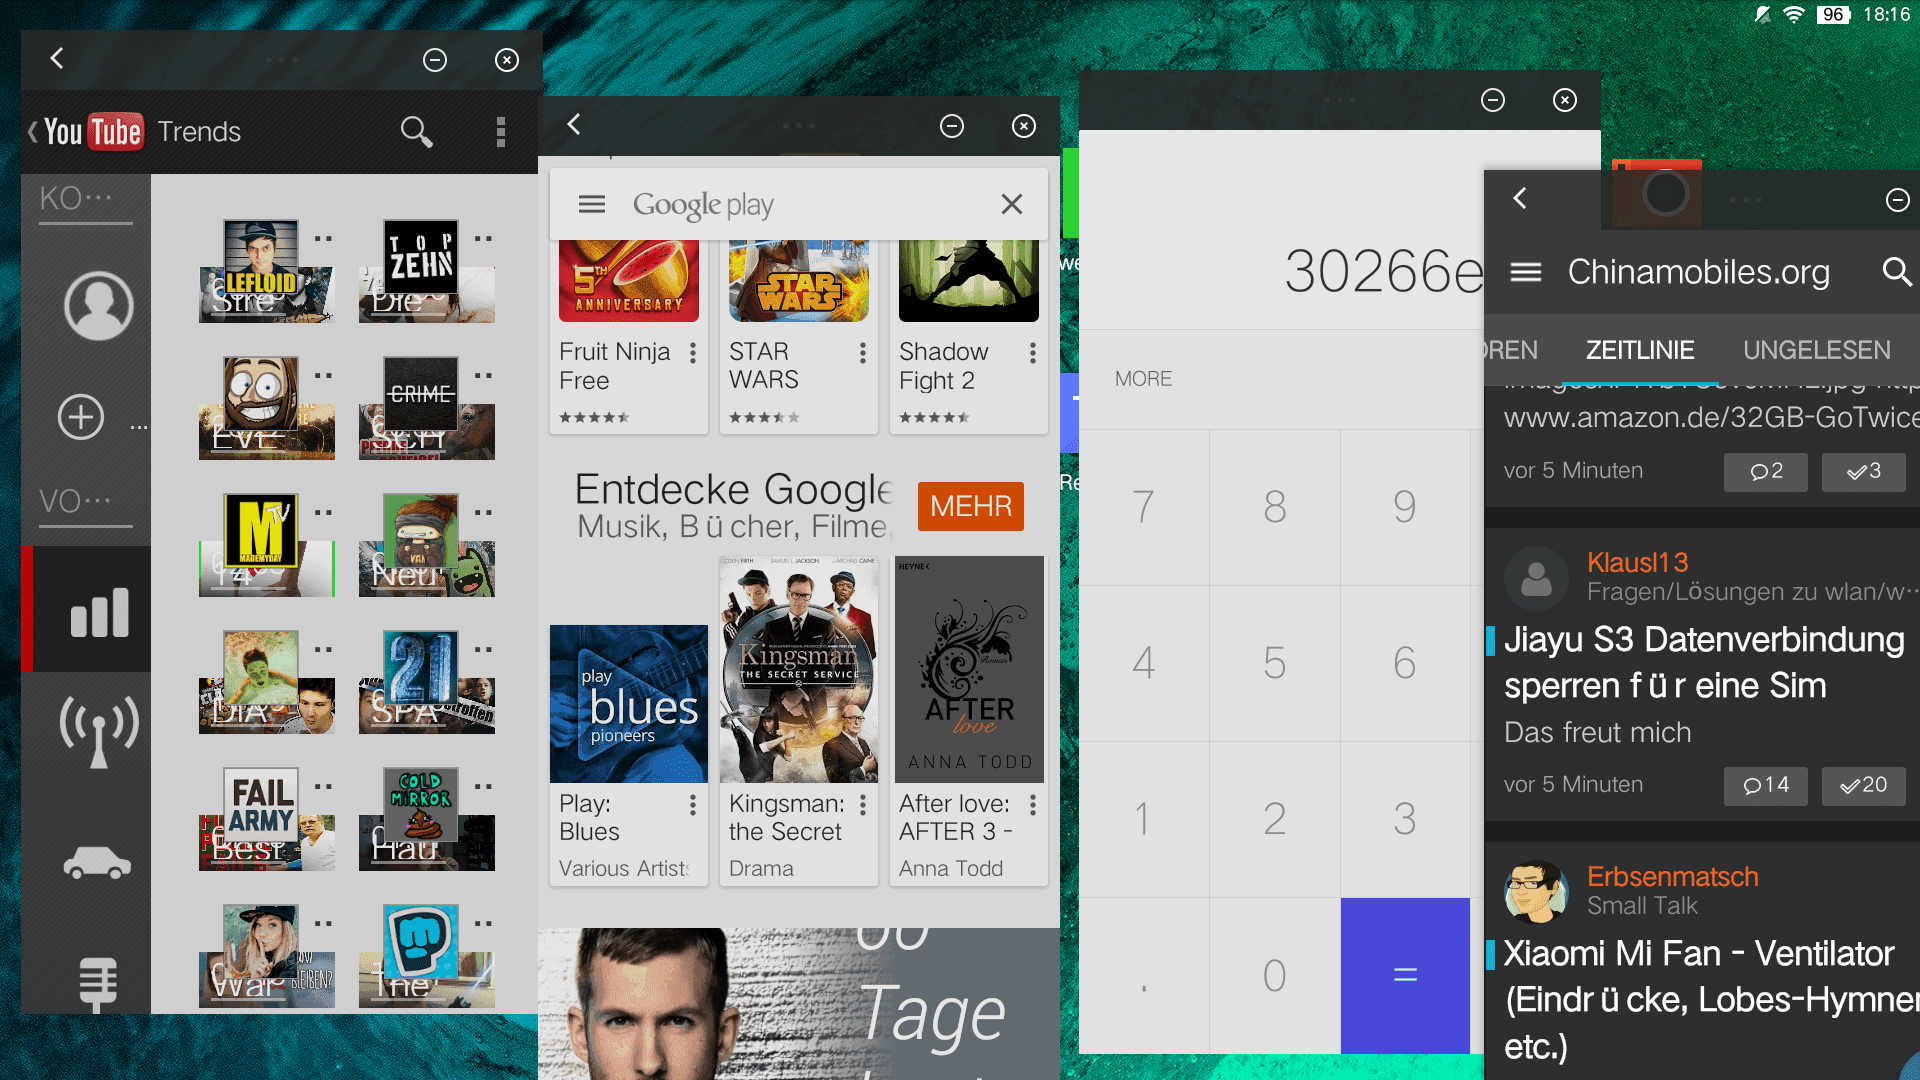
Task: Check the WiFi status icon
Action: pyautogui.click(x=1794, y=14)
